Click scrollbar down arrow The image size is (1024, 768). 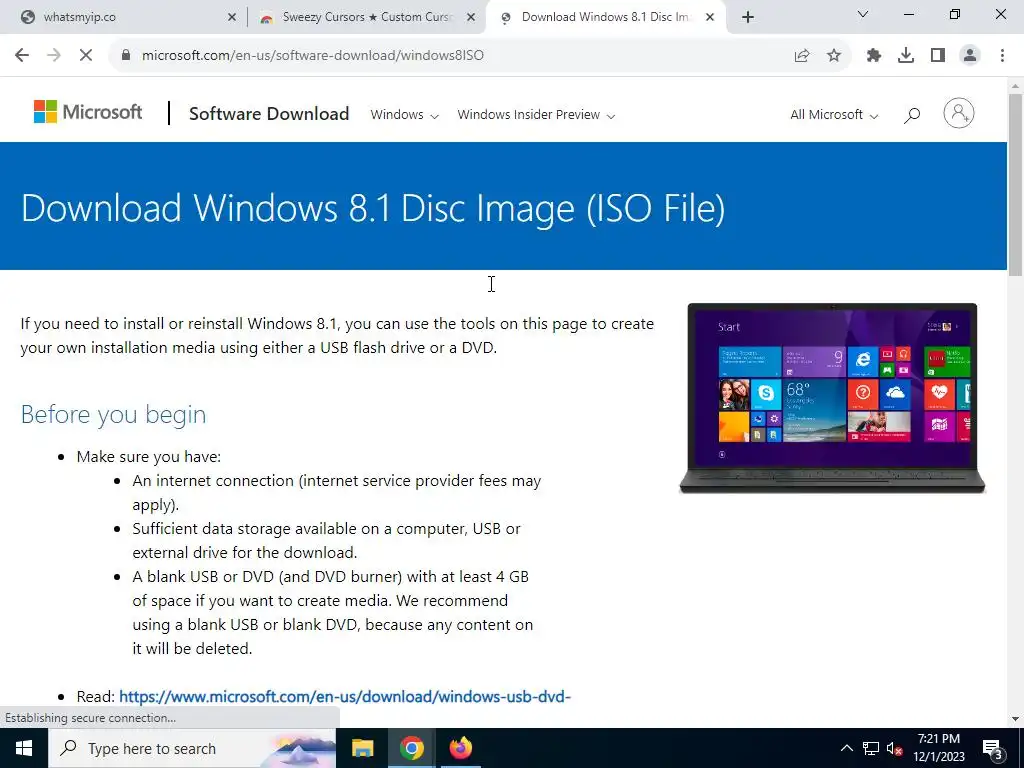pos(1015,720)
